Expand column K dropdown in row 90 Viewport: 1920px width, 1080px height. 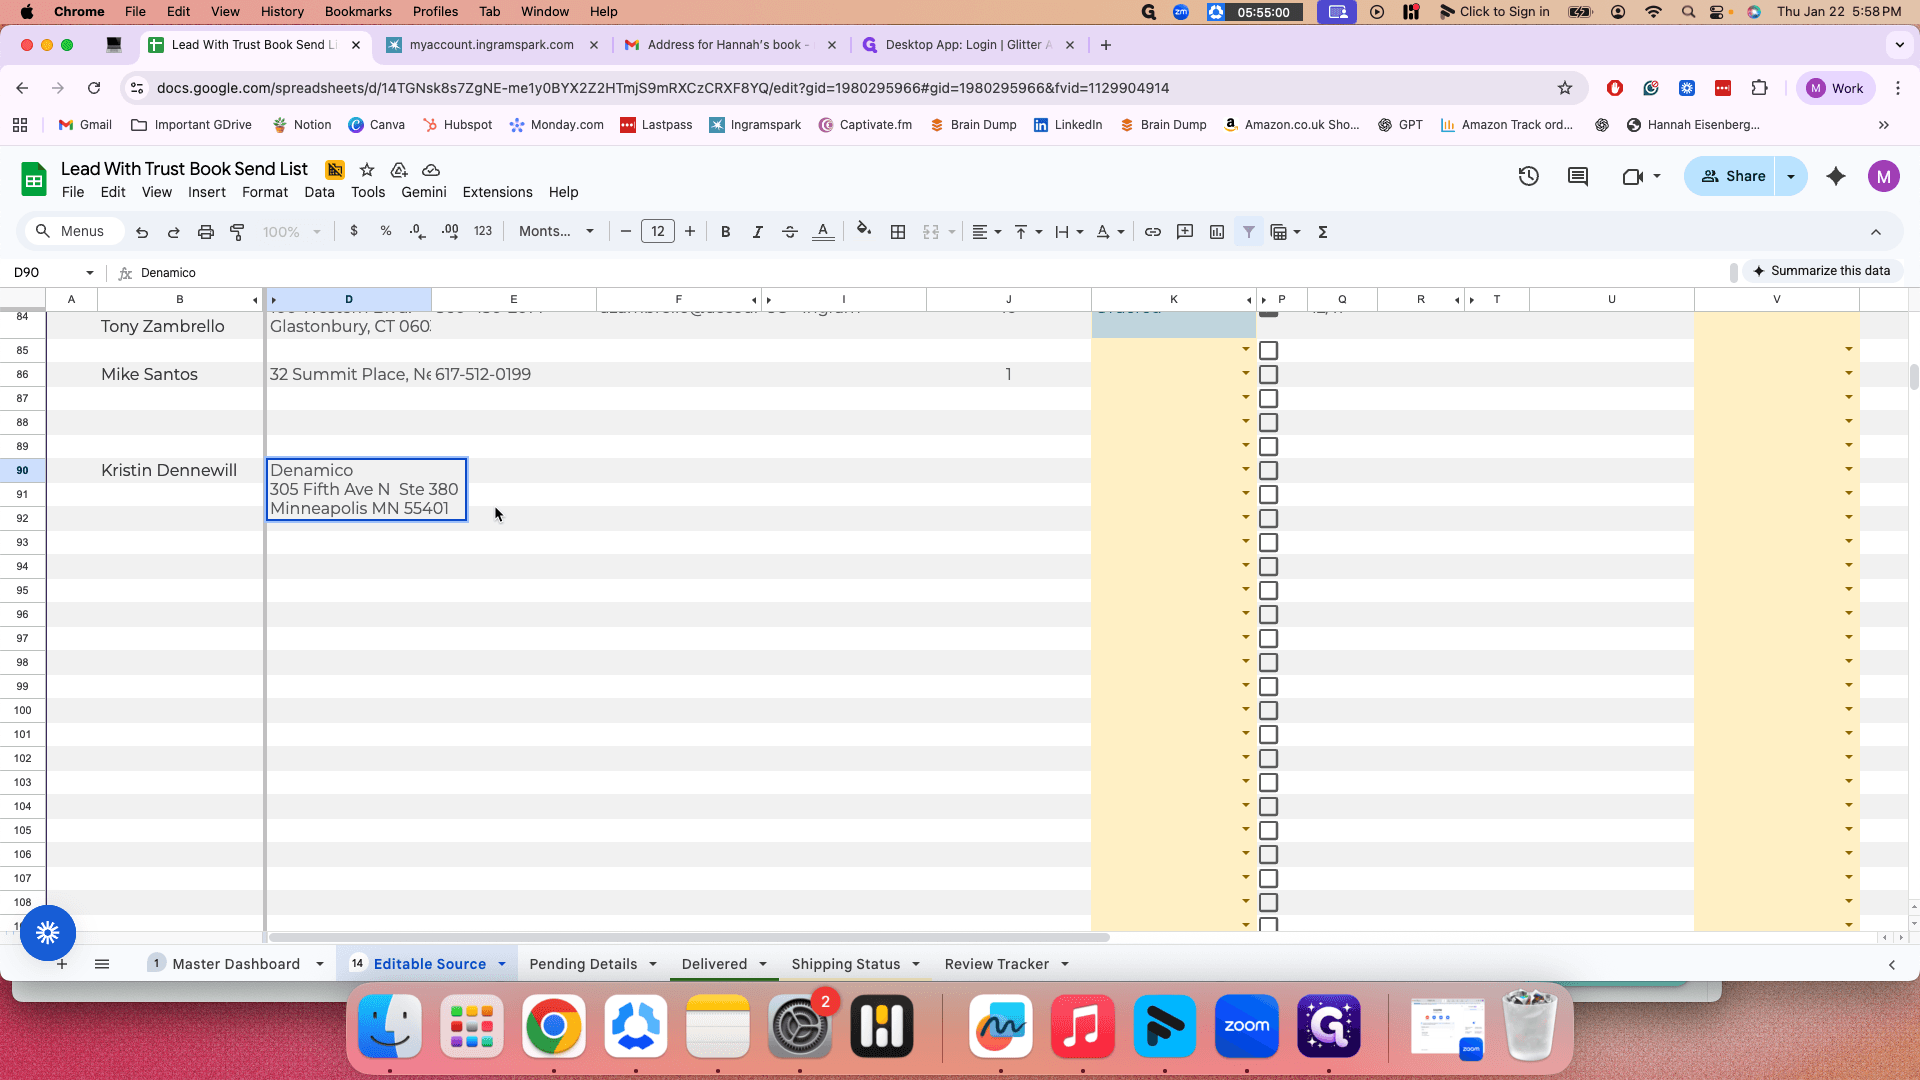(1246, 469)
